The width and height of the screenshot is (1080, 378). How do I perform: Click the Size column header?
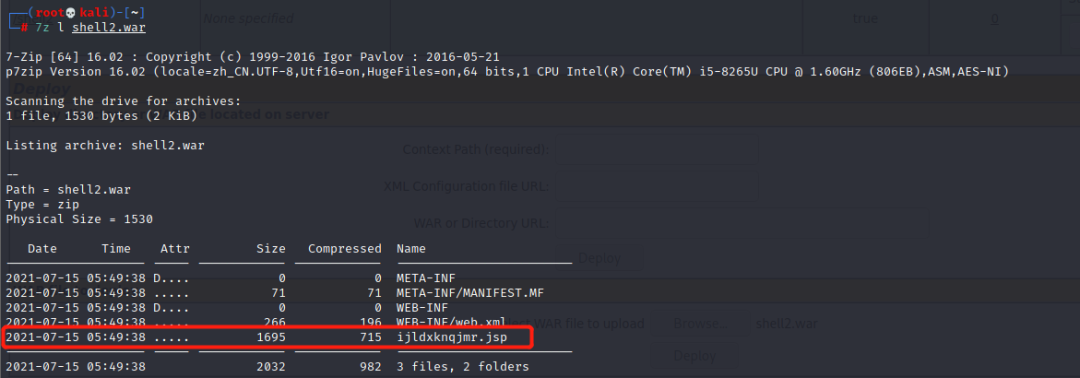[271, 249]
